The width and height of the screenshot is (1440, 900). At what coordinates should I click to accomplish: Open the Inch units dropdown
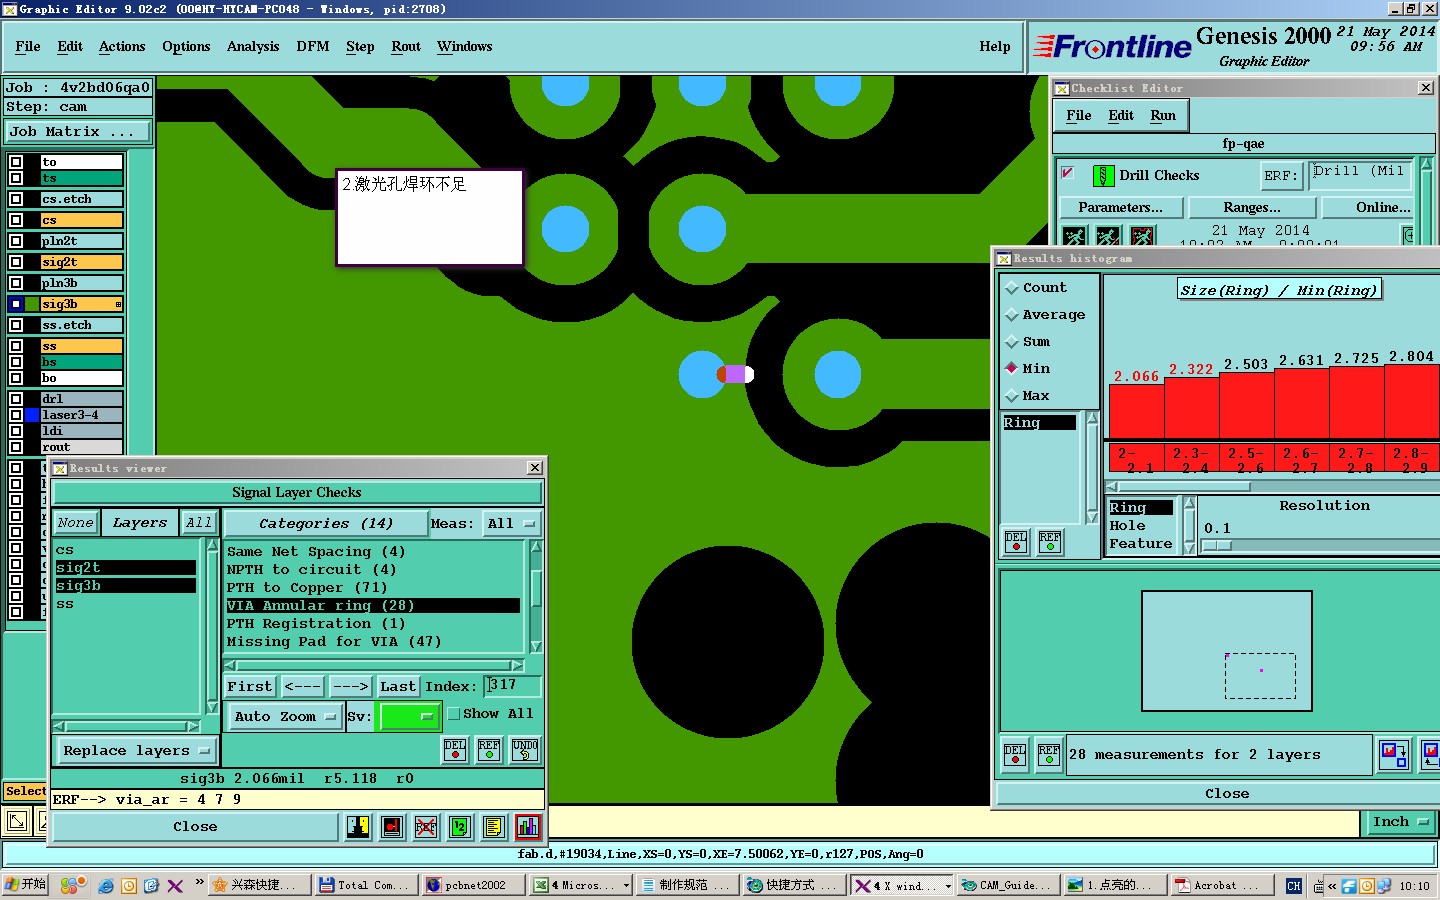tap(1400, 822)
